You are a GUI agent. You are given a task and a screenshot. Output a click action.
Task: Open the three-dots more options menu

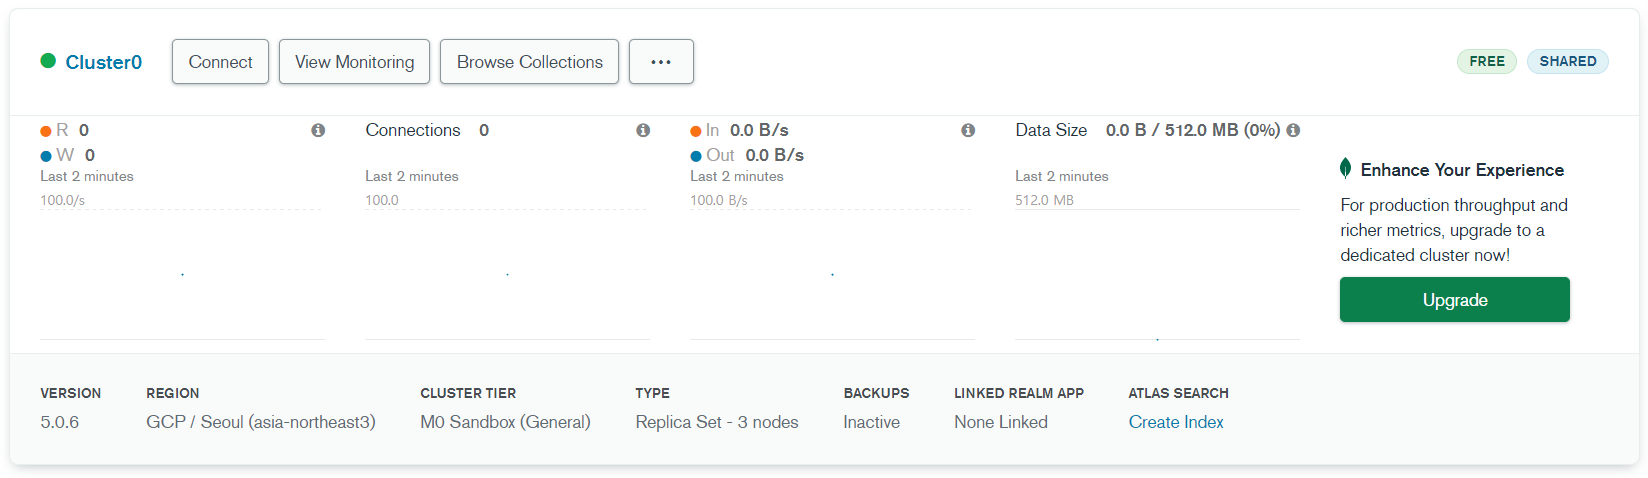click(661, 62)
